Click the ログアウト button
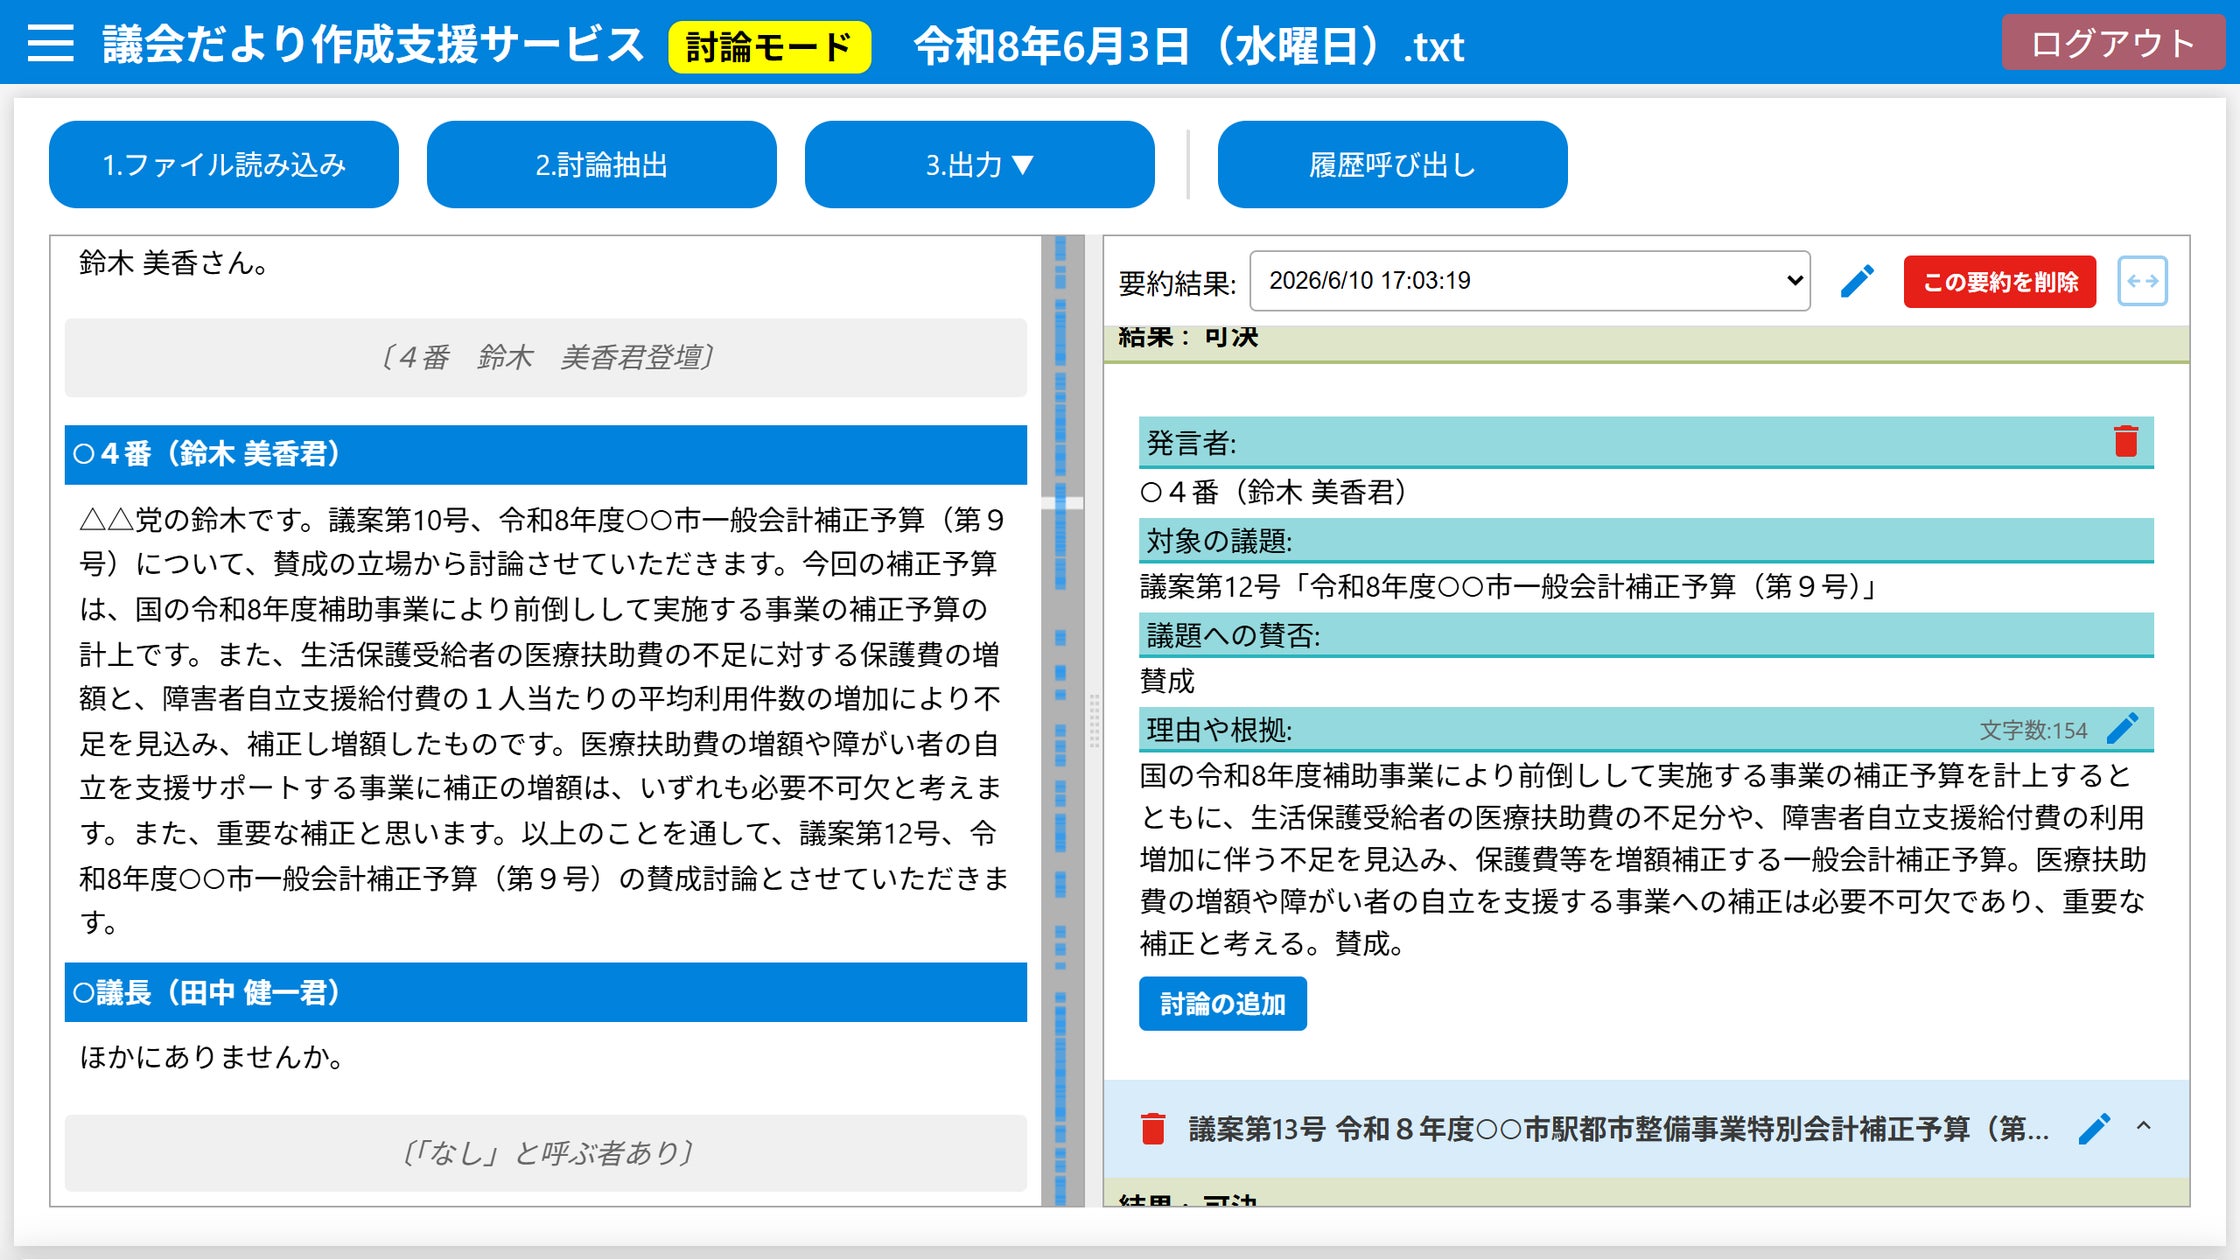 point(2113,43)
